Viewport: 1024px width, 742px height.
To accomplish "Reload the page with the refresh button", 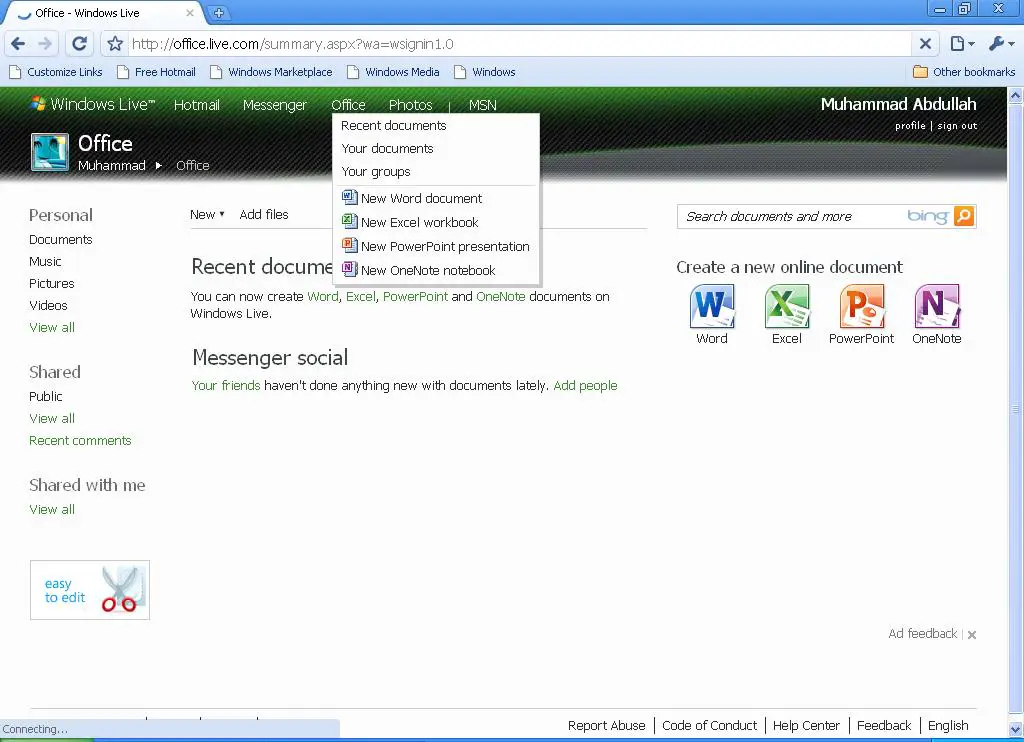I will [x=80, y=44].
